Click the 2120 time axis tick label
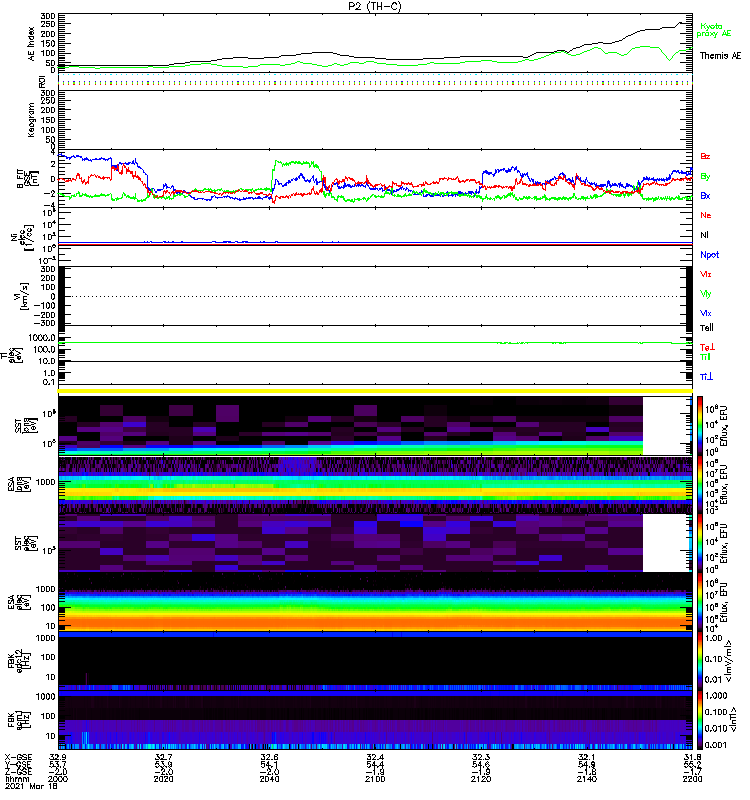 481,779
